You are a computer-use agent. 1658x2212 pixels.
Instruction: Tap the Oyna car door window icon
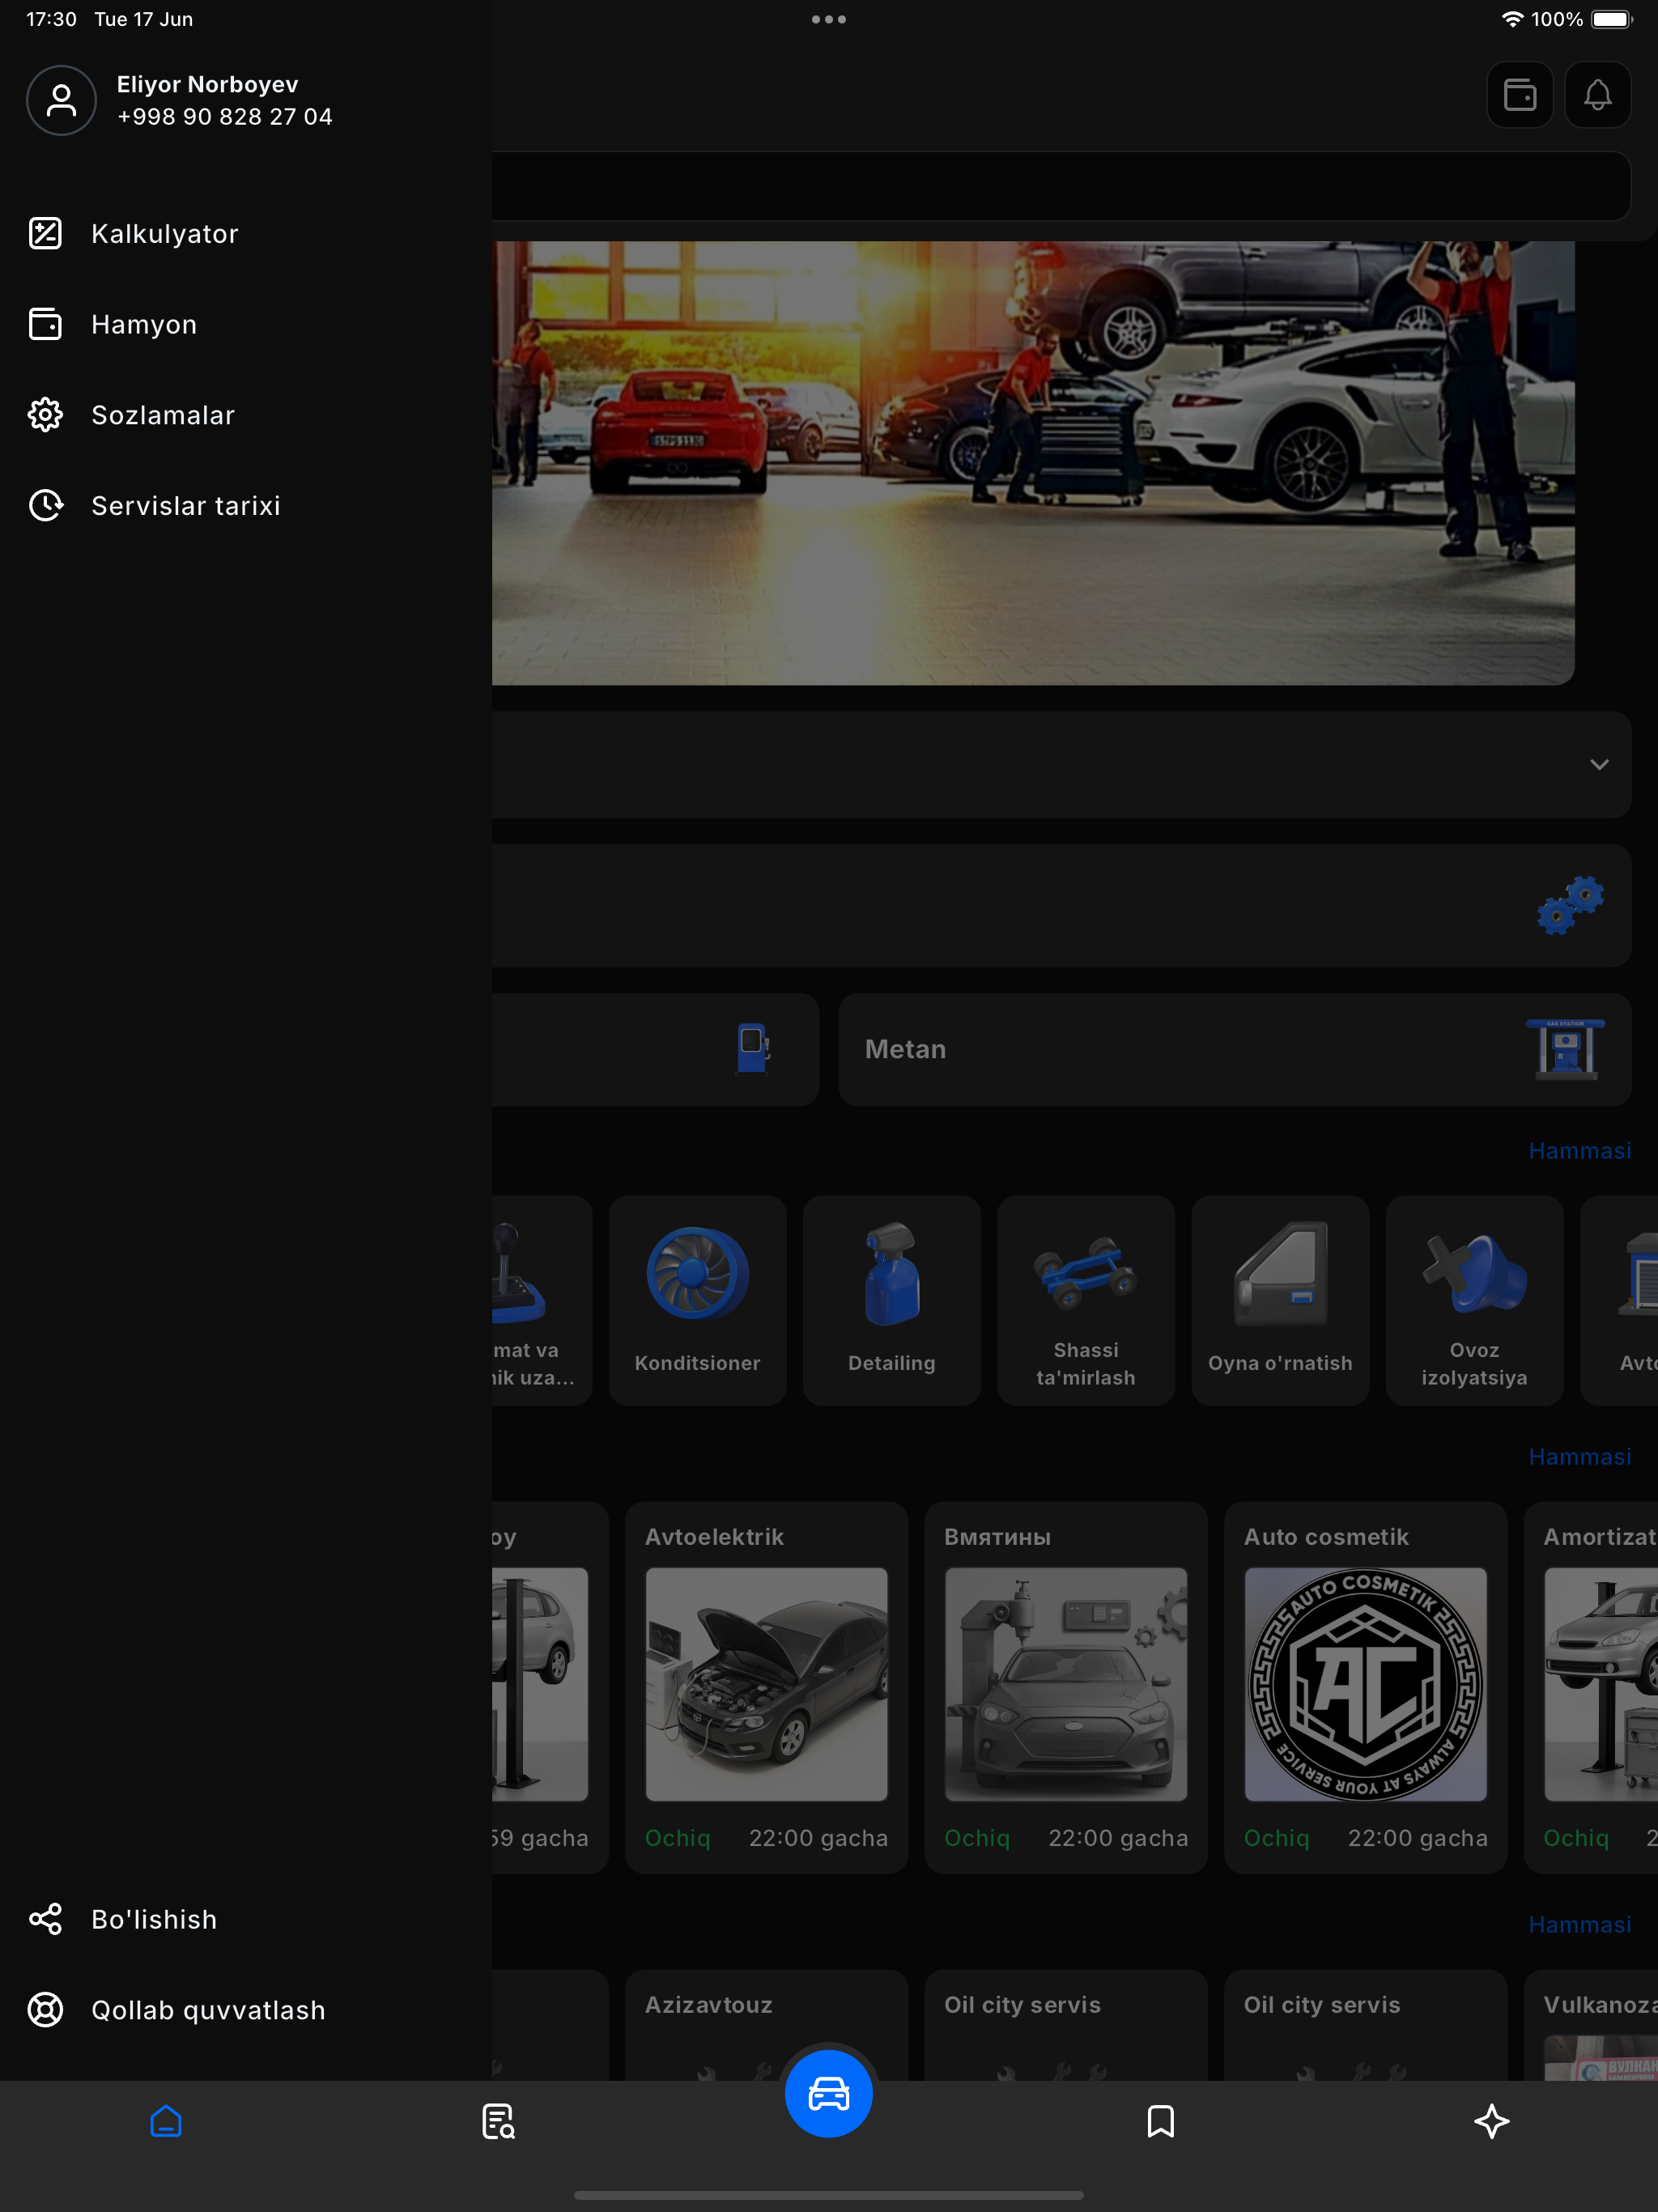(x=1282, y=1273)
